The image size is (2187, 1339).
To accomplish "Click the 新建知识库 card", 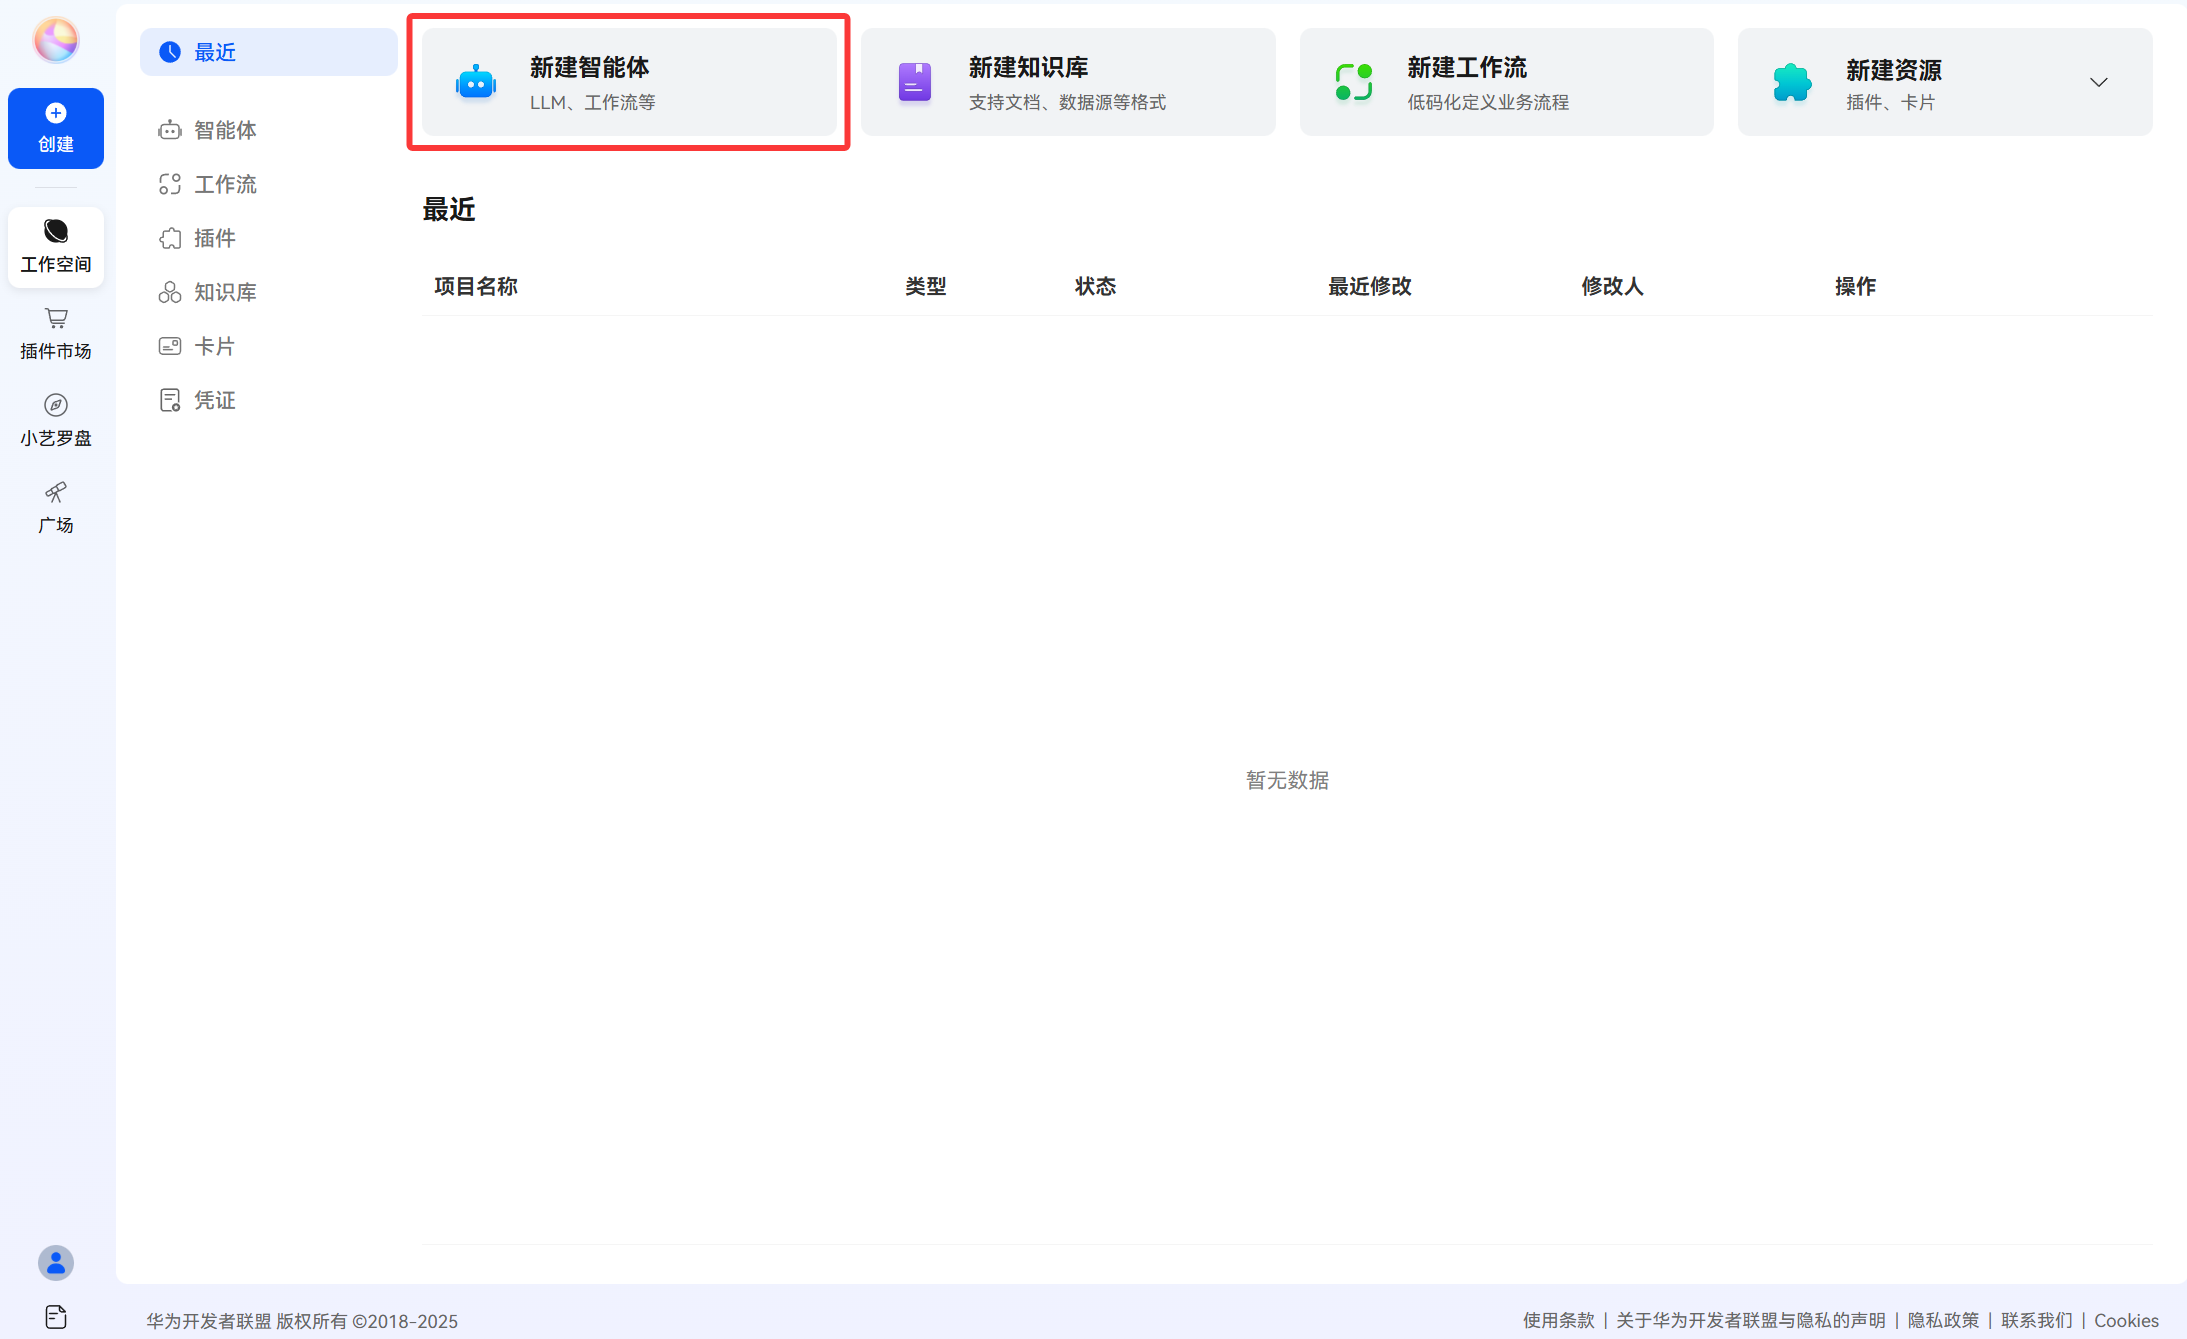I will coord(1068,82).
